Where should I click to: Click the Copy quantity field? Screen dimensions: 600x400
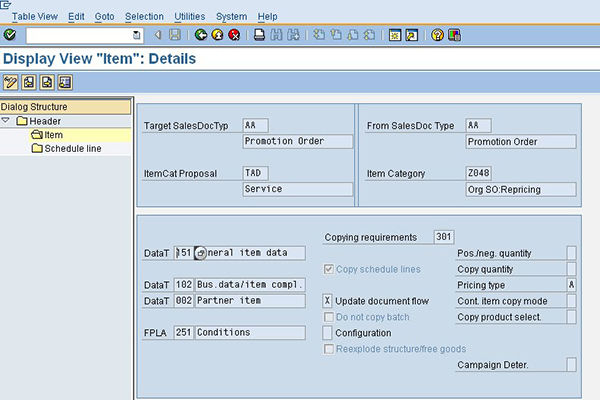click(571, 269)
